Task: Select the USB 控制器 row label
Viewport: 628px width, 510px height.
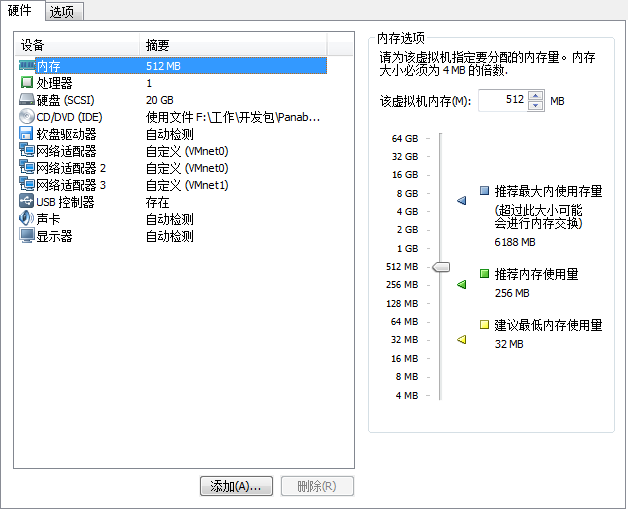Action: (65, 202)
